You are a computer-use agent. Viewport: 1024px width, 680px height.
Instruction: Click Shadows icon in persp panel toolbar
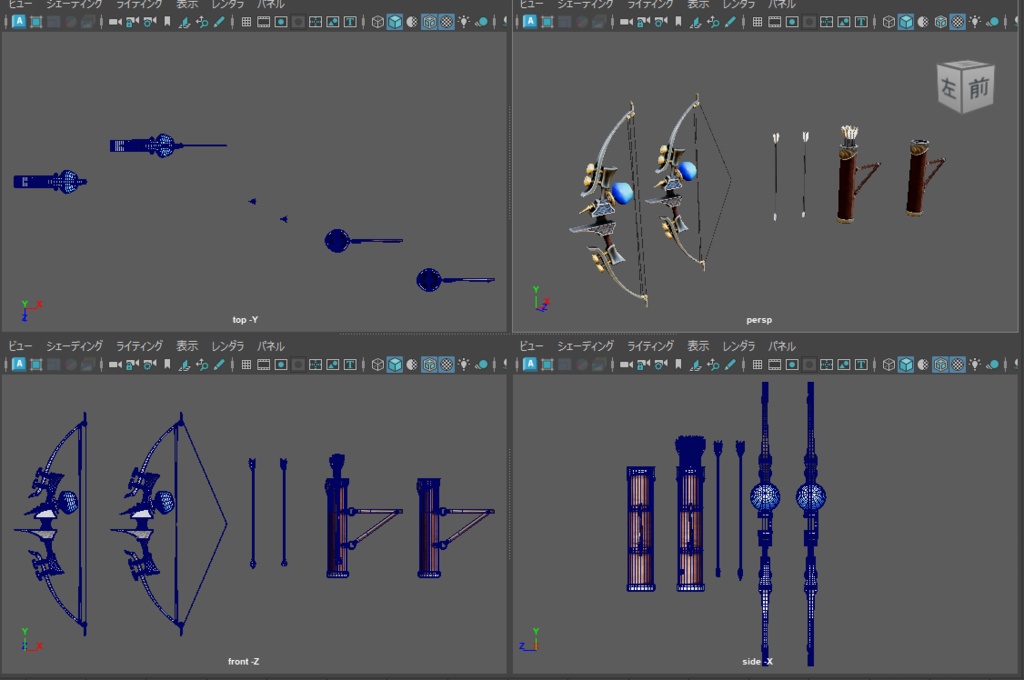click(992, 22)
